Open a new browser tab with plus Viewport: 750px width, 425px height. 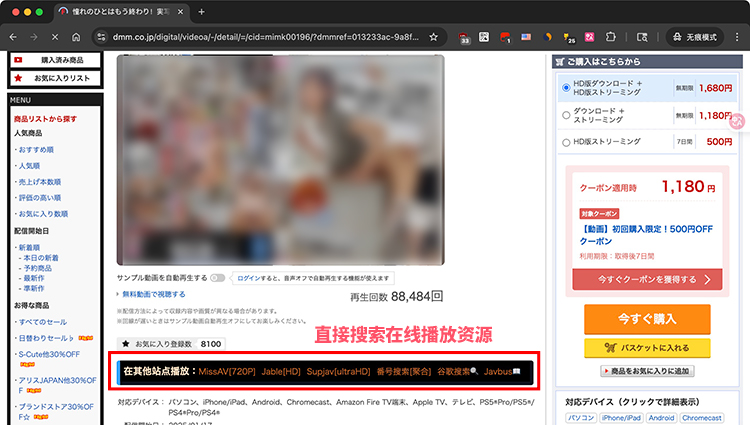[x=201, y=12]
